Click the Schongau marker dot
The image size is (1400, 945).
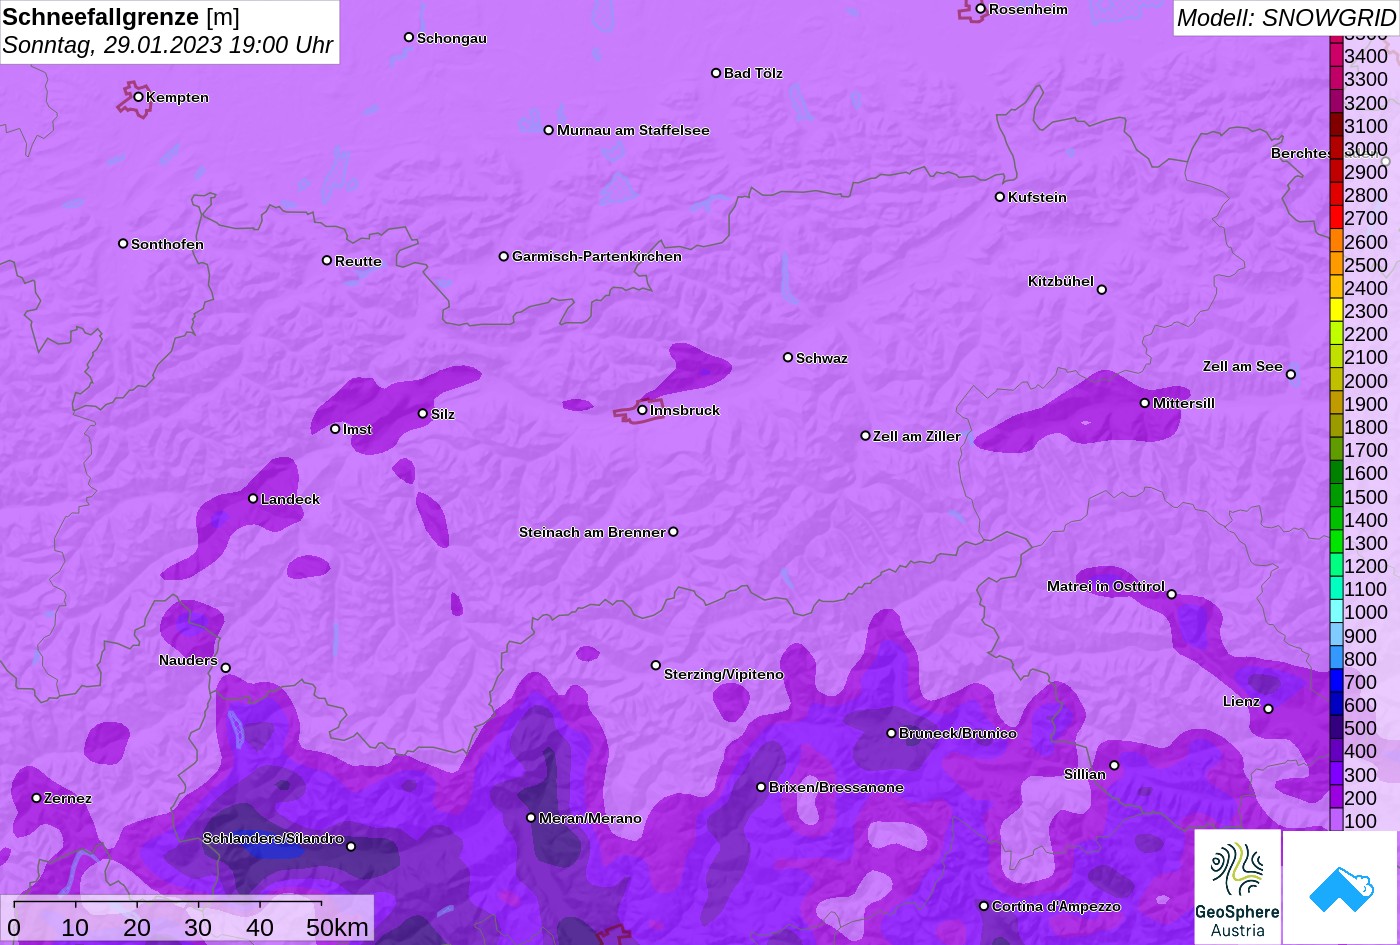point(409,38)
